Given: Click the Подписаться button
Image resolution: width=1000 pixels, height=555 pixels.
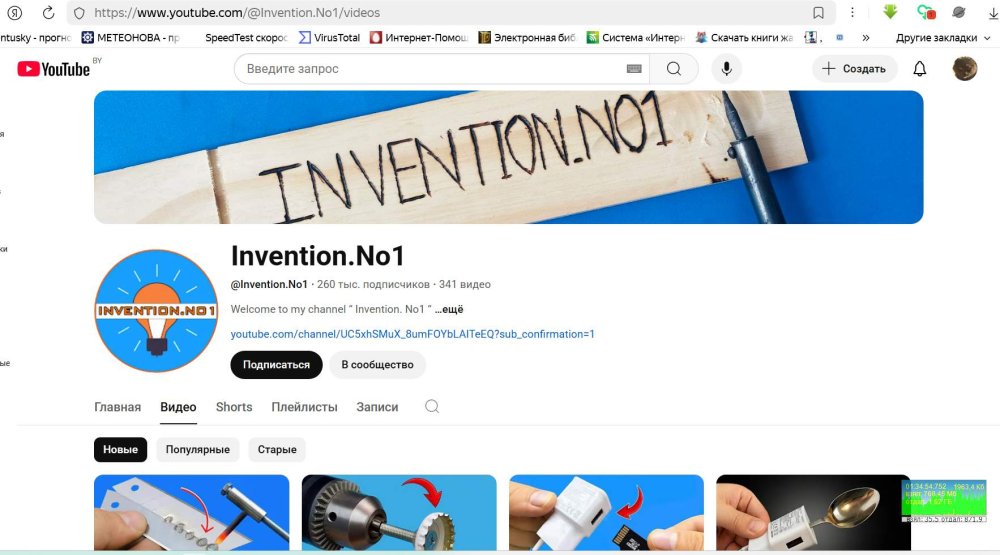Looking at the screenshot, I should 276,365.
